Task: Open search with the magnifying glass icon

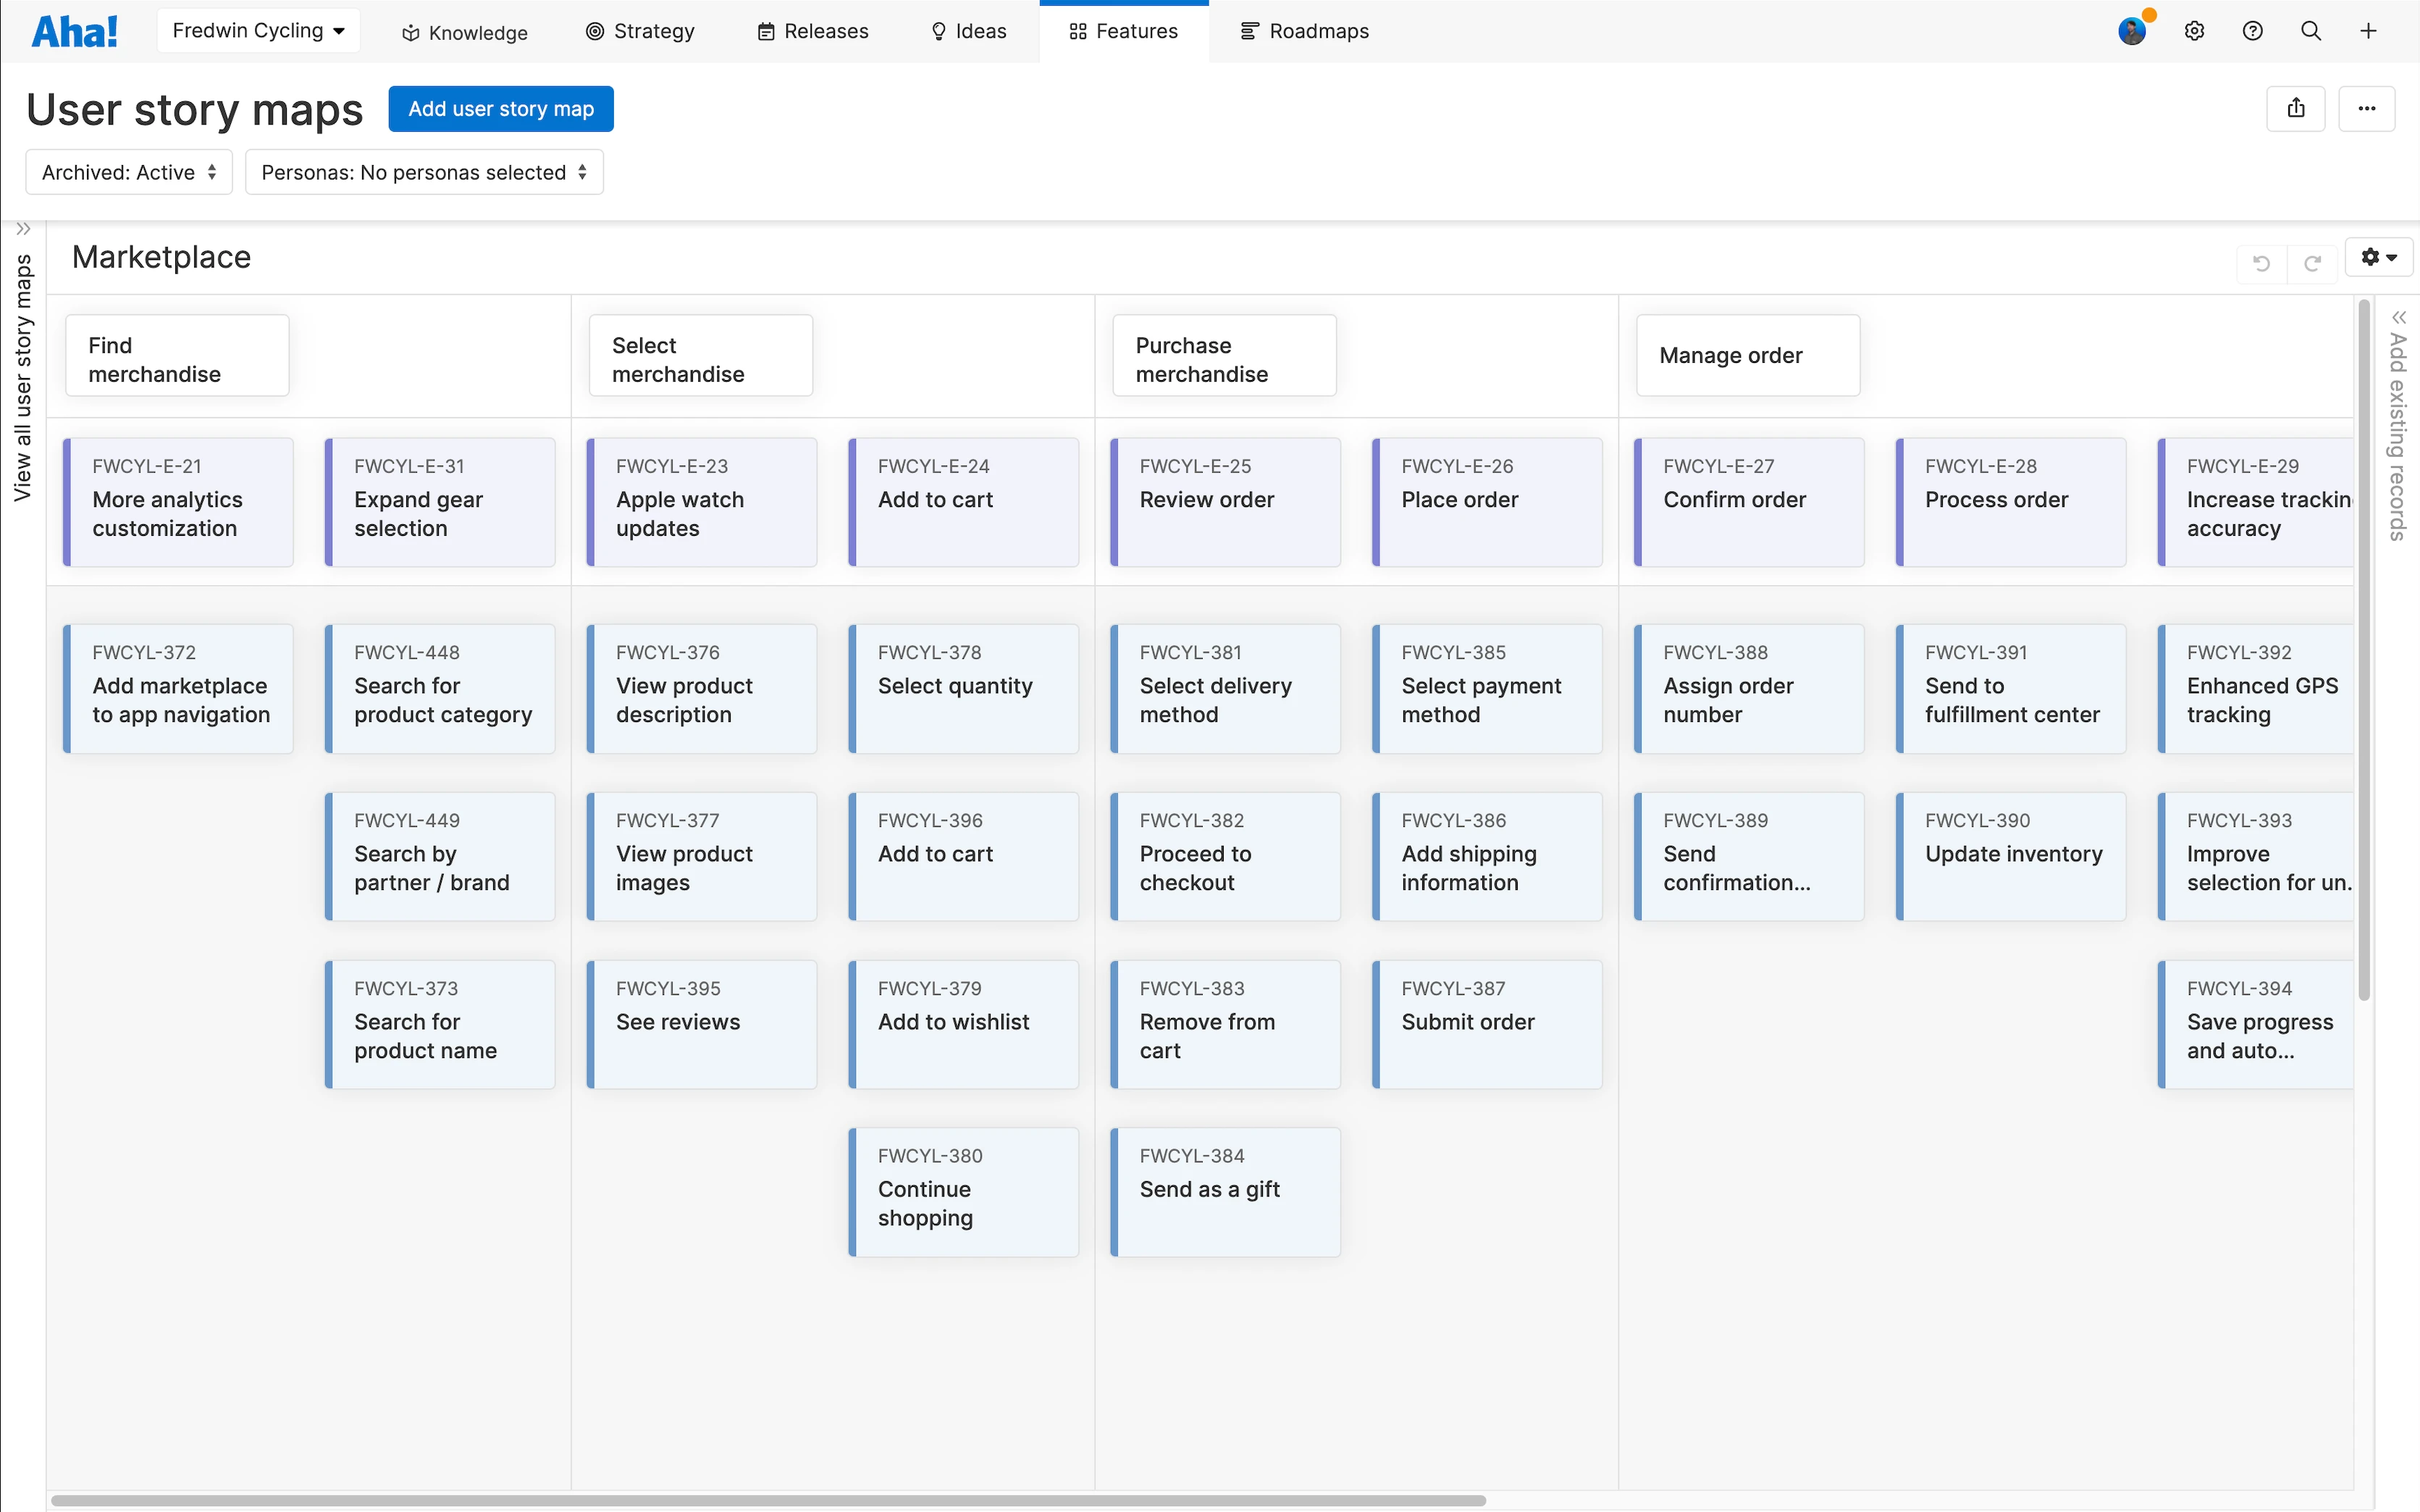Action: coord(2311,31)
